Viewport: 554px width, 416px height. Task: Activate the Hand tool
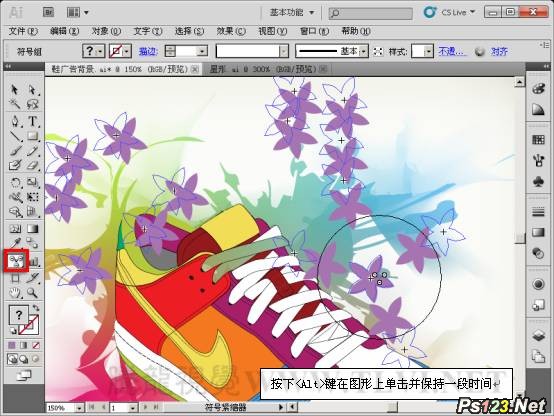[15, 293]
